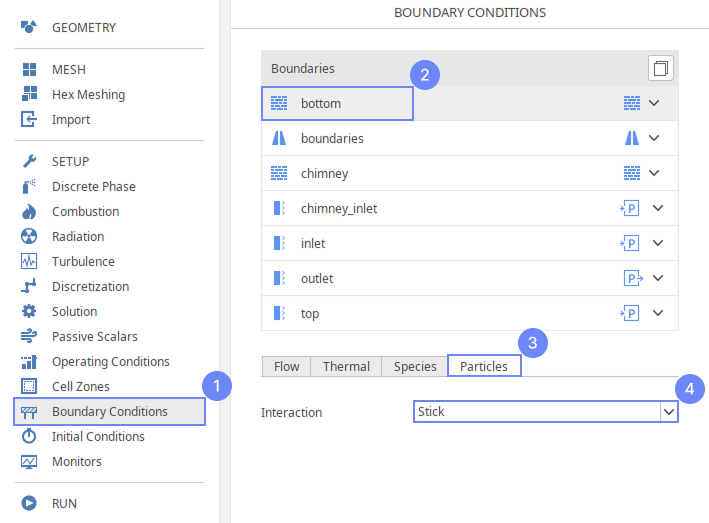Click the Import icon in sidebar
Screen dimensions: 709x523
tap(29, 120)
